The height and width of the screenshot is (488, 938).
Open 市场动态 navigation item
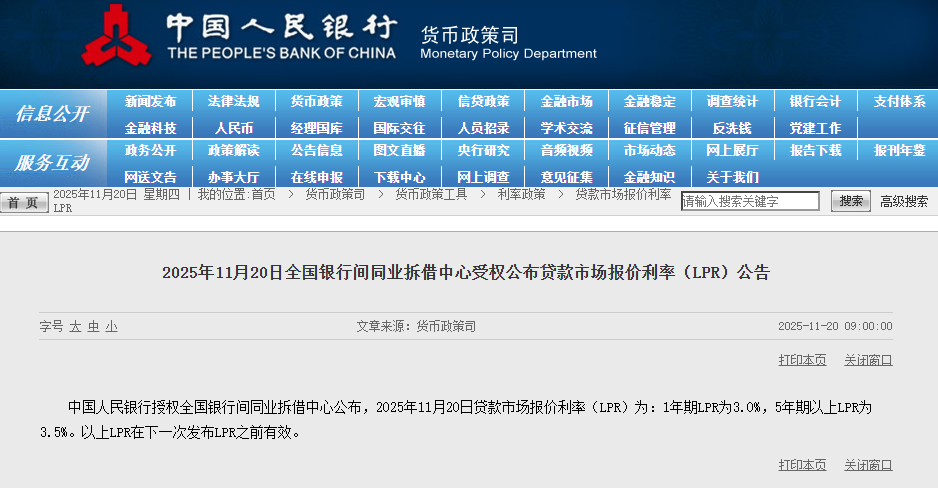coord(650,151)
